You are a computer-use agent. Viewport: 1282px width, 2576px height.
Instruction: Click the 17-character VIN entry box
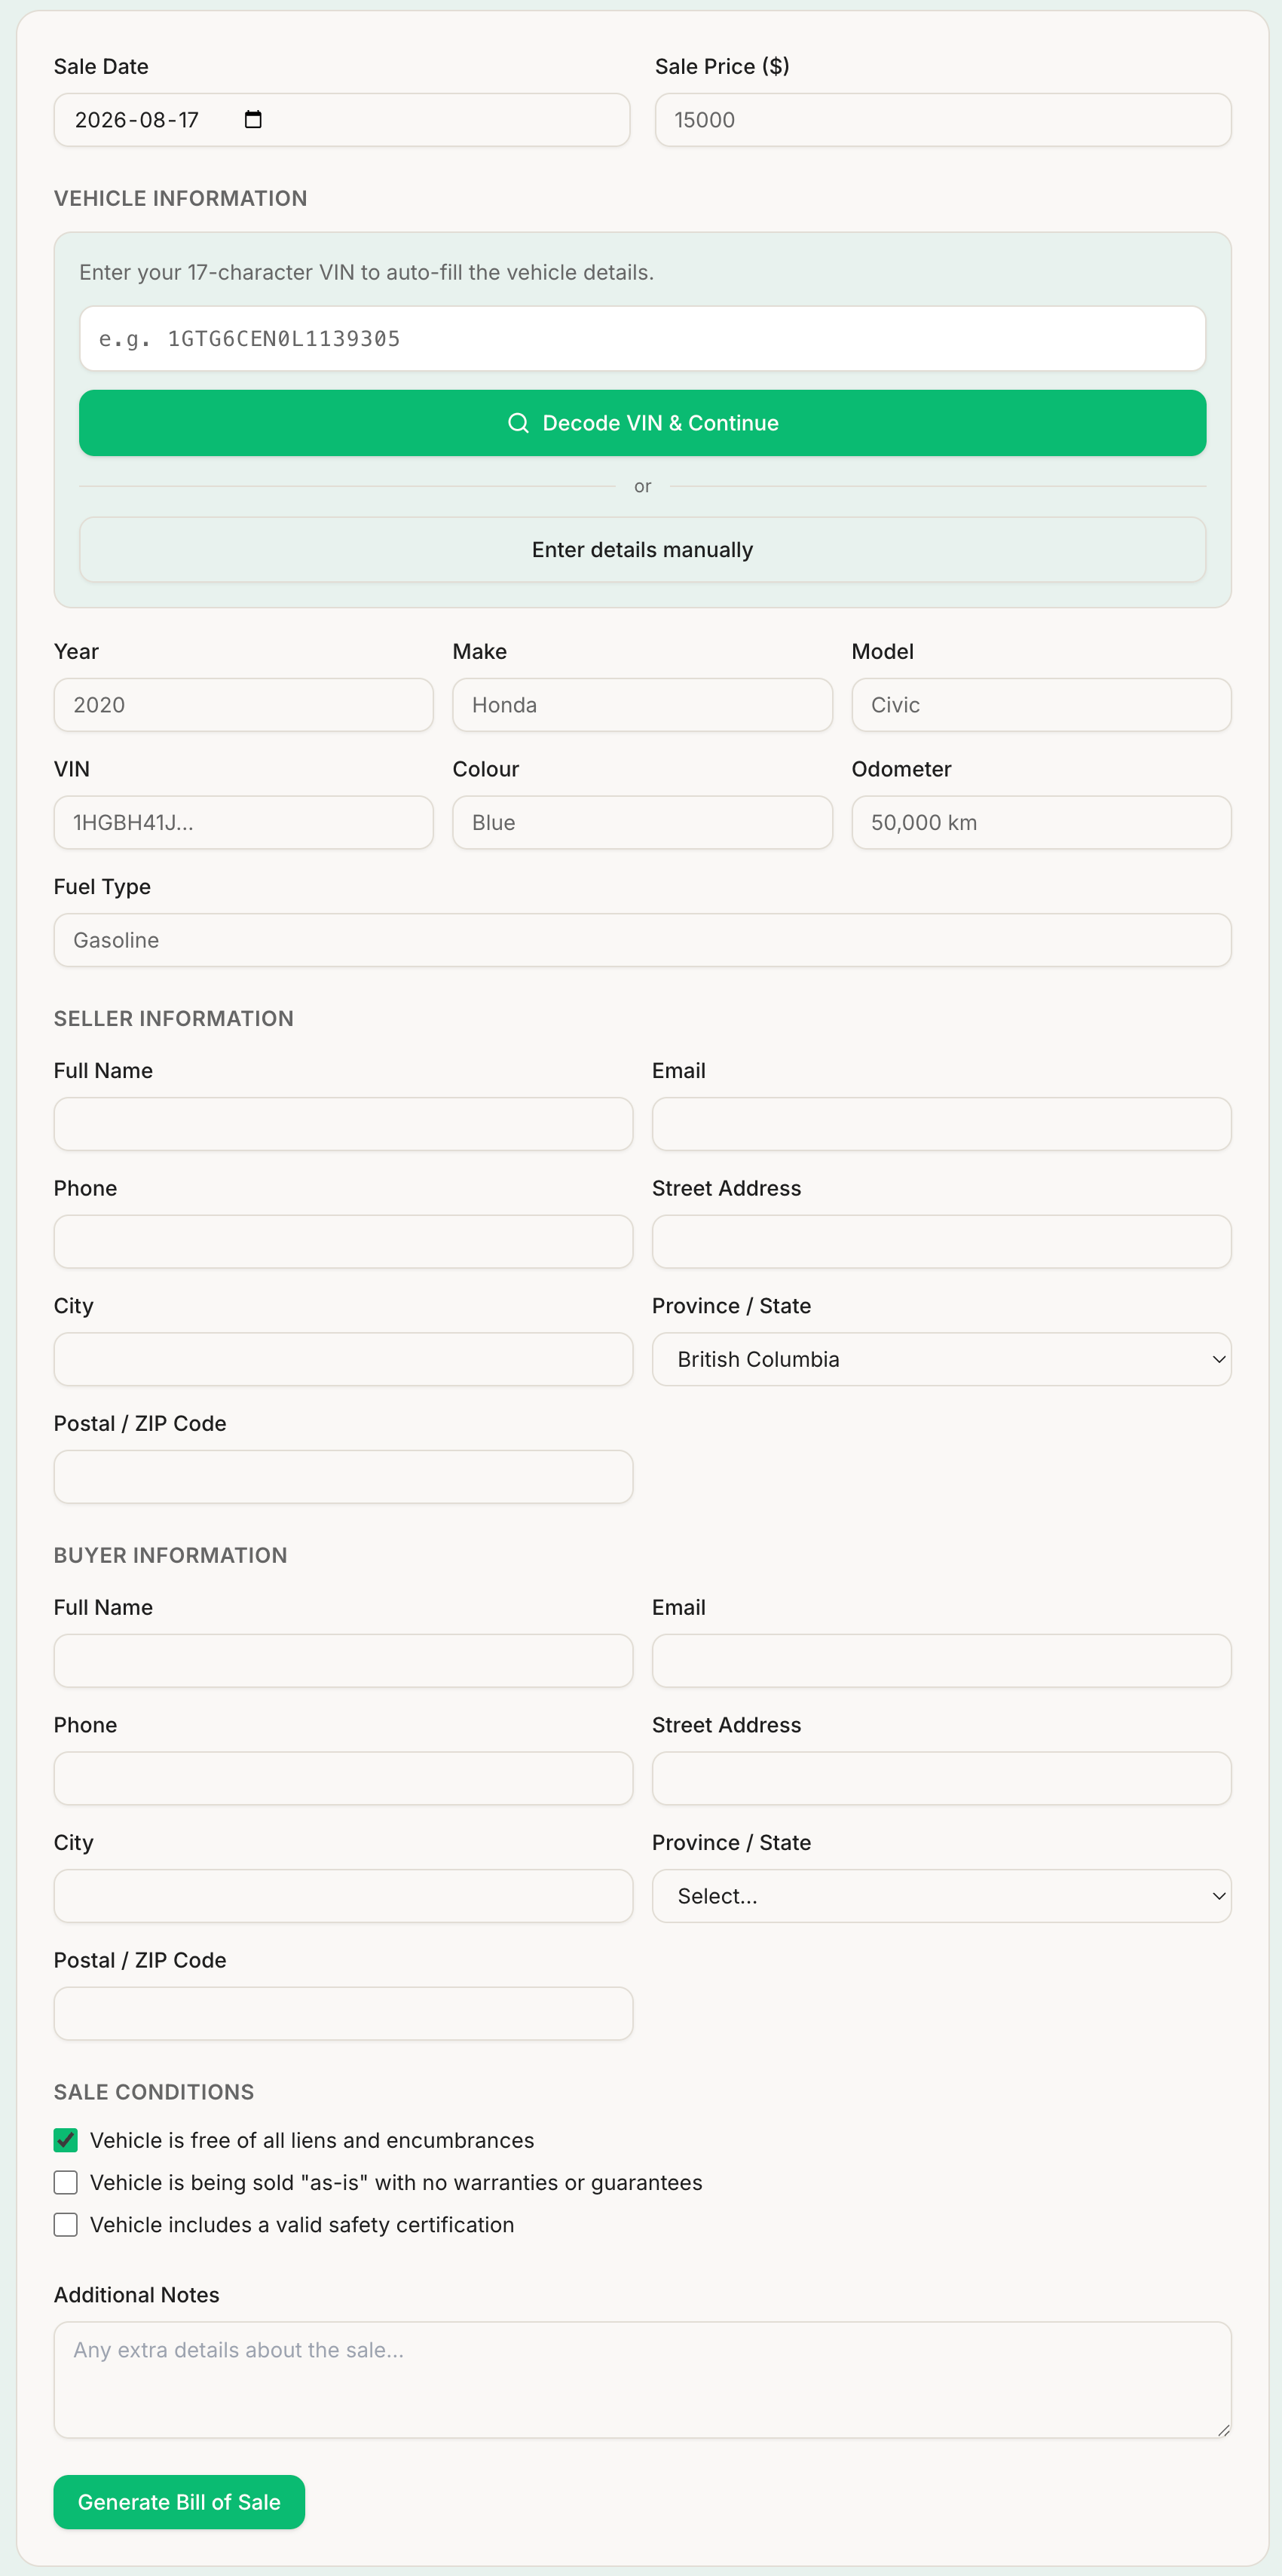tap(642, 338)
